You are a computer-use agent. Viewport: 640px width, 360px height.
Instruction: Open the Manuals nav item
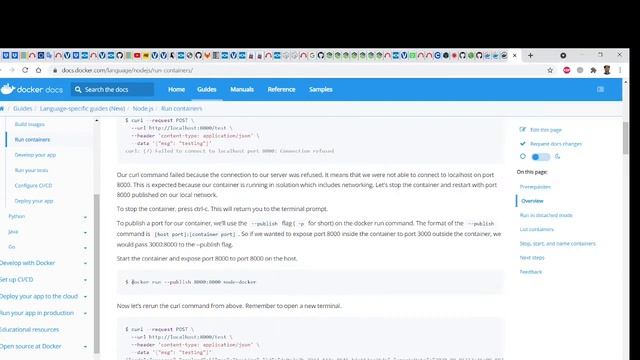[x=242, y=89]
